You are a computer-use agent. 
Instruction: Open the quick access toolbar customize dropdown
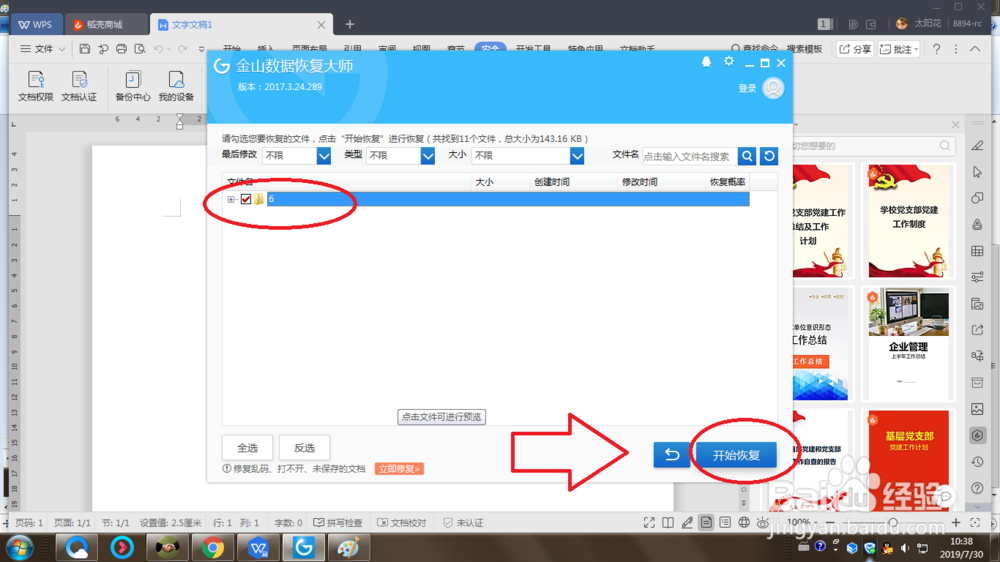(202, 49)
